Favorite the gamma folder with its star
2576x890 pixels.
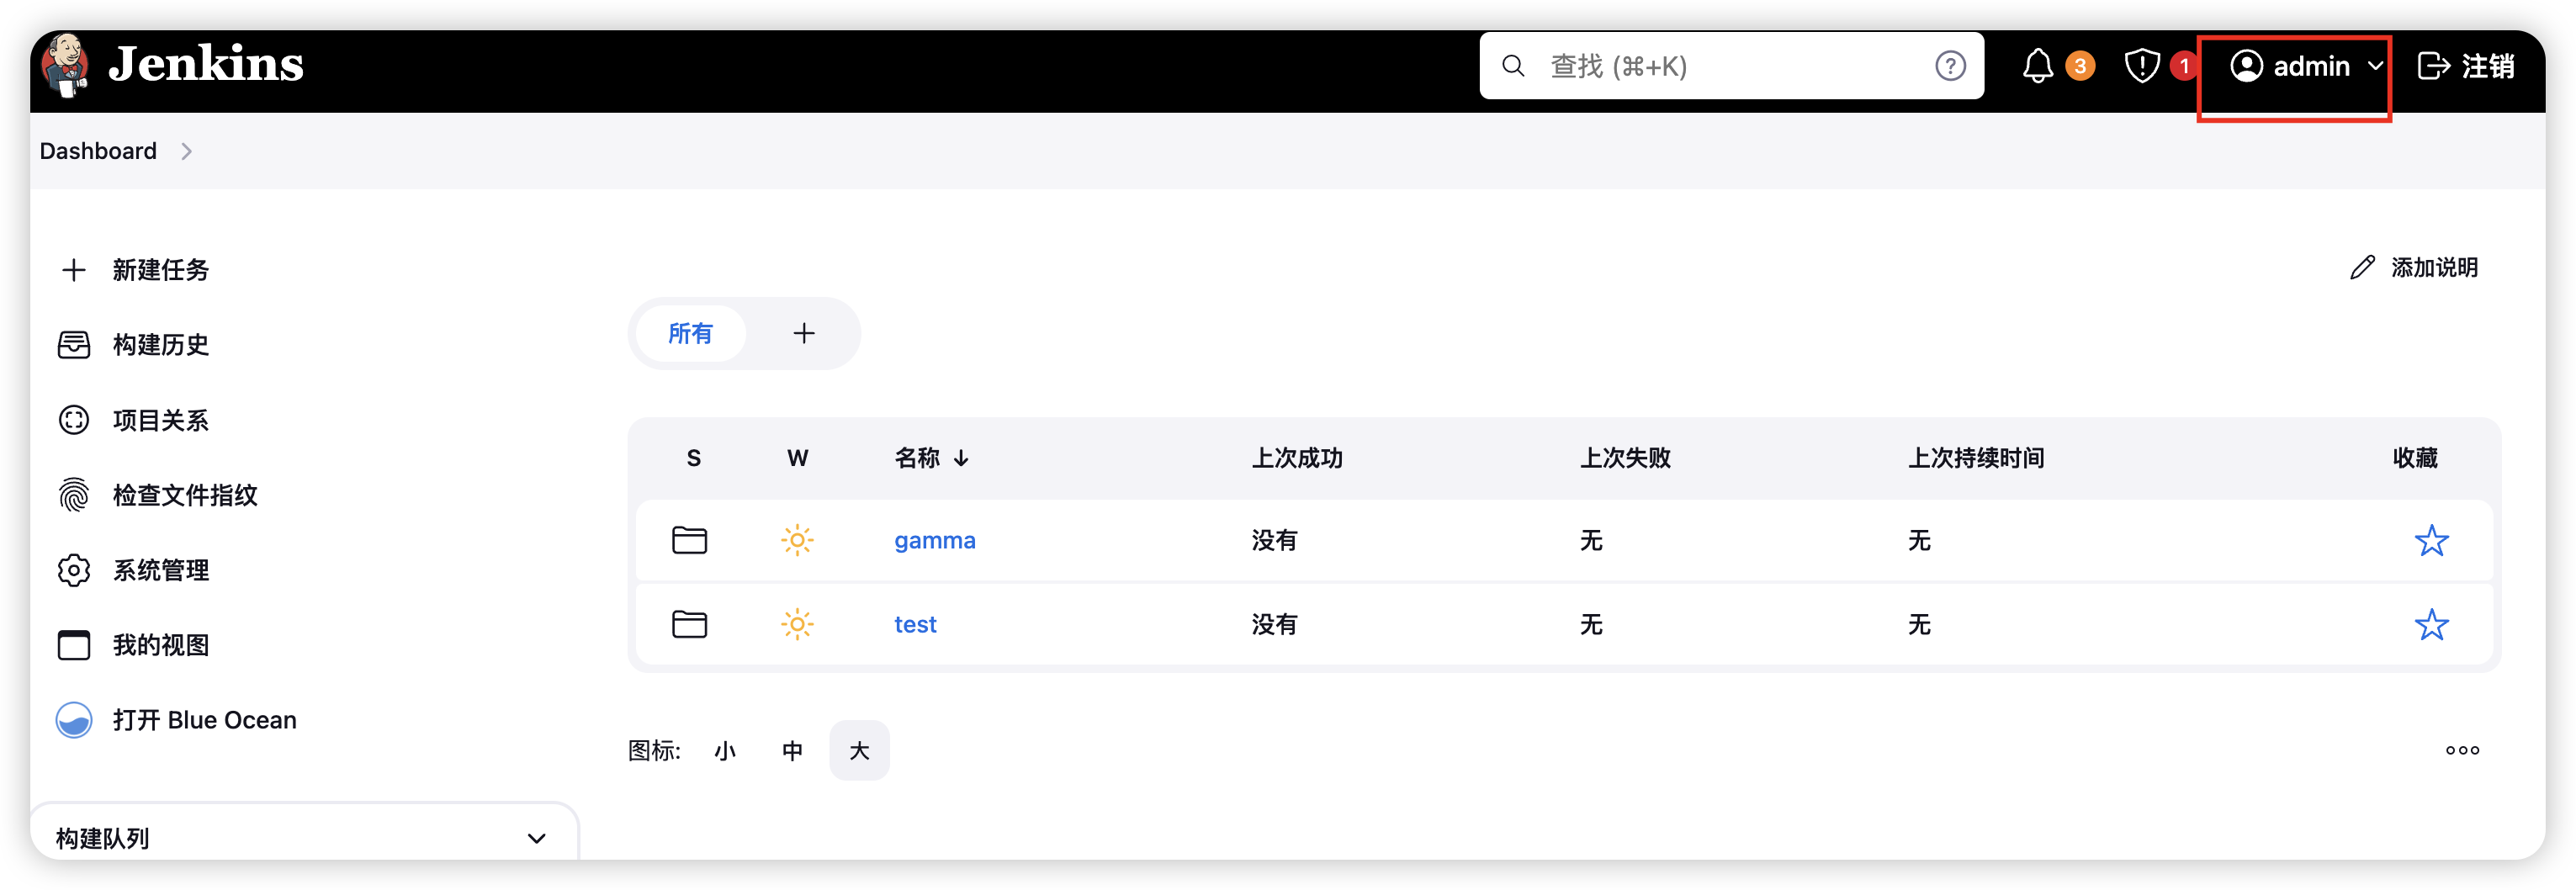pos(2430,541)
